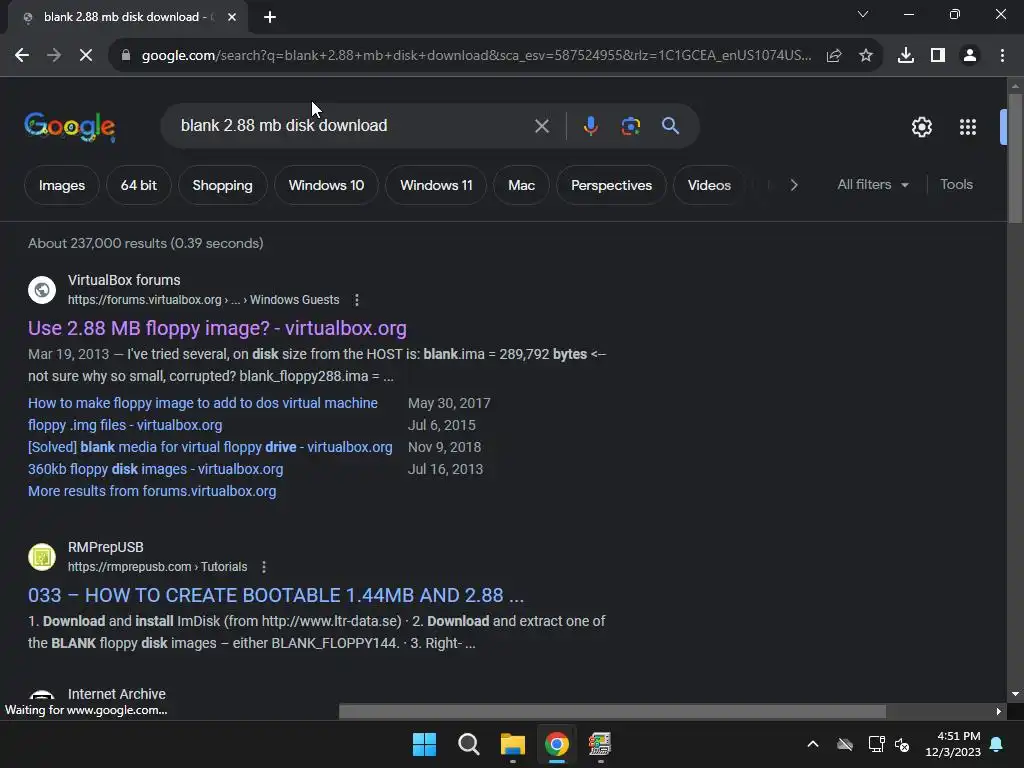The image size is (1024, 768).
Task: Open the Chrome profile avatar
Action: 970,56
